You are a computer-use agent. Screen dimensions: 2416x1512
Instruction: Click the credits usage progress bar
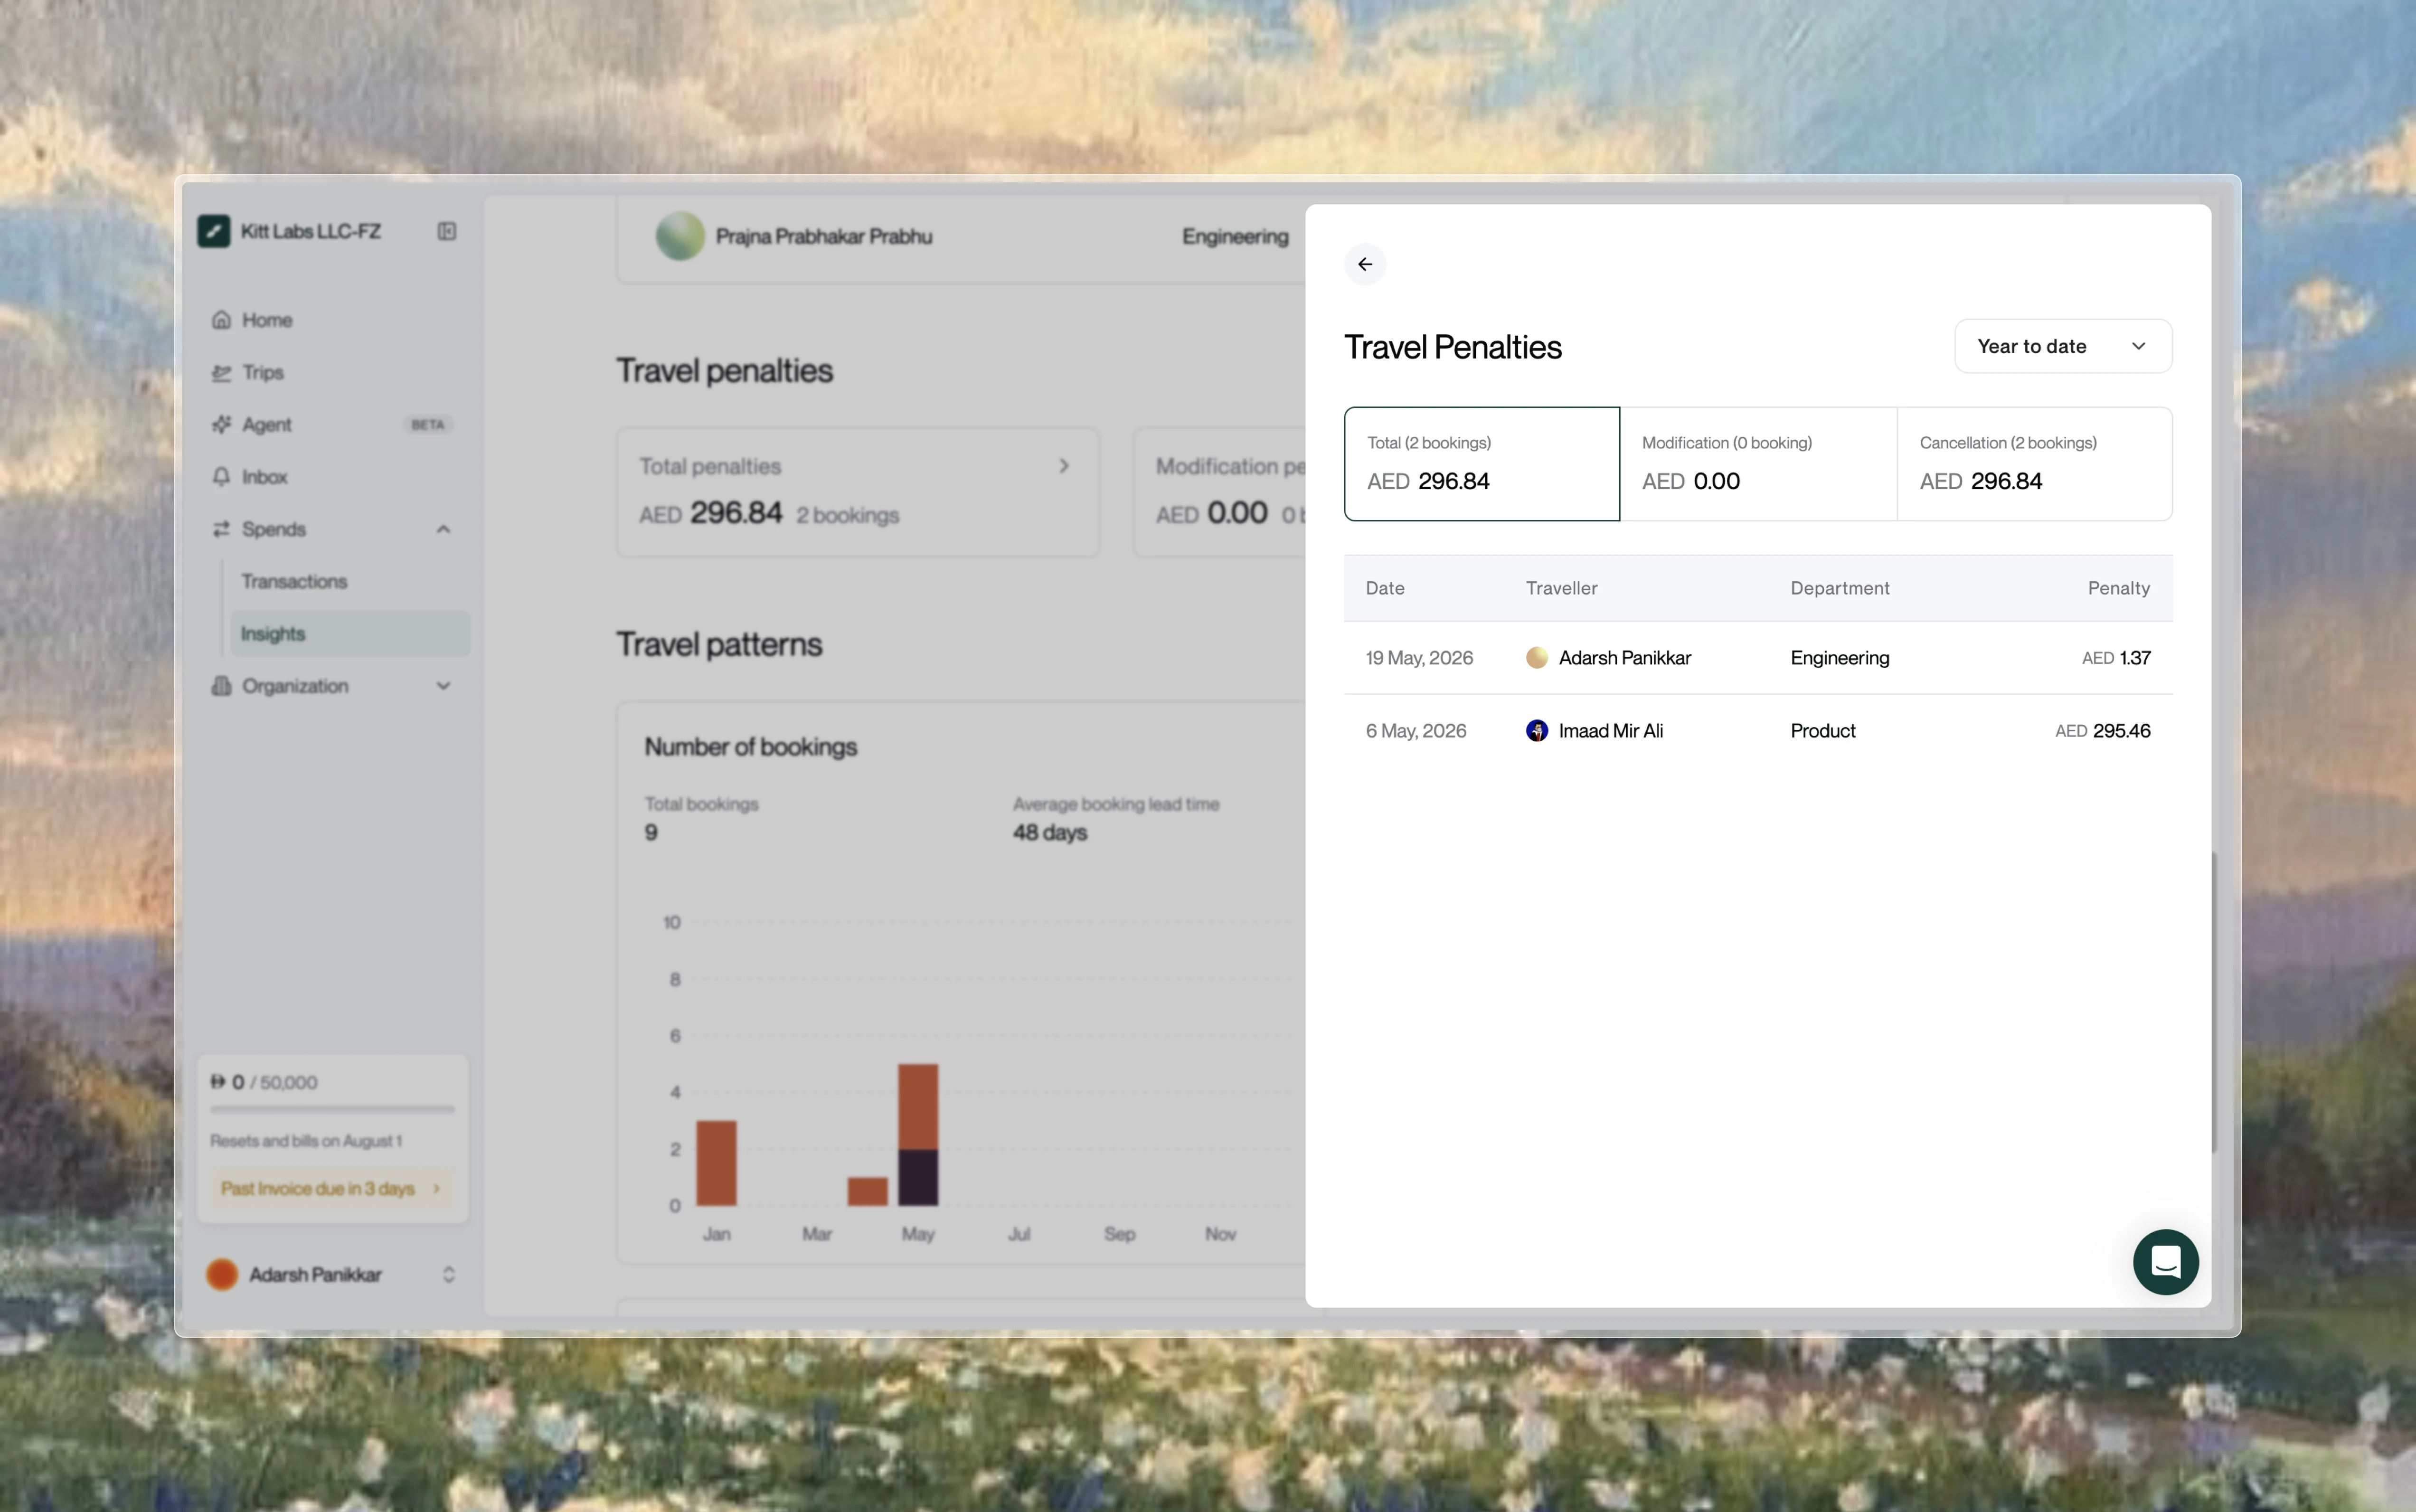332,1109
